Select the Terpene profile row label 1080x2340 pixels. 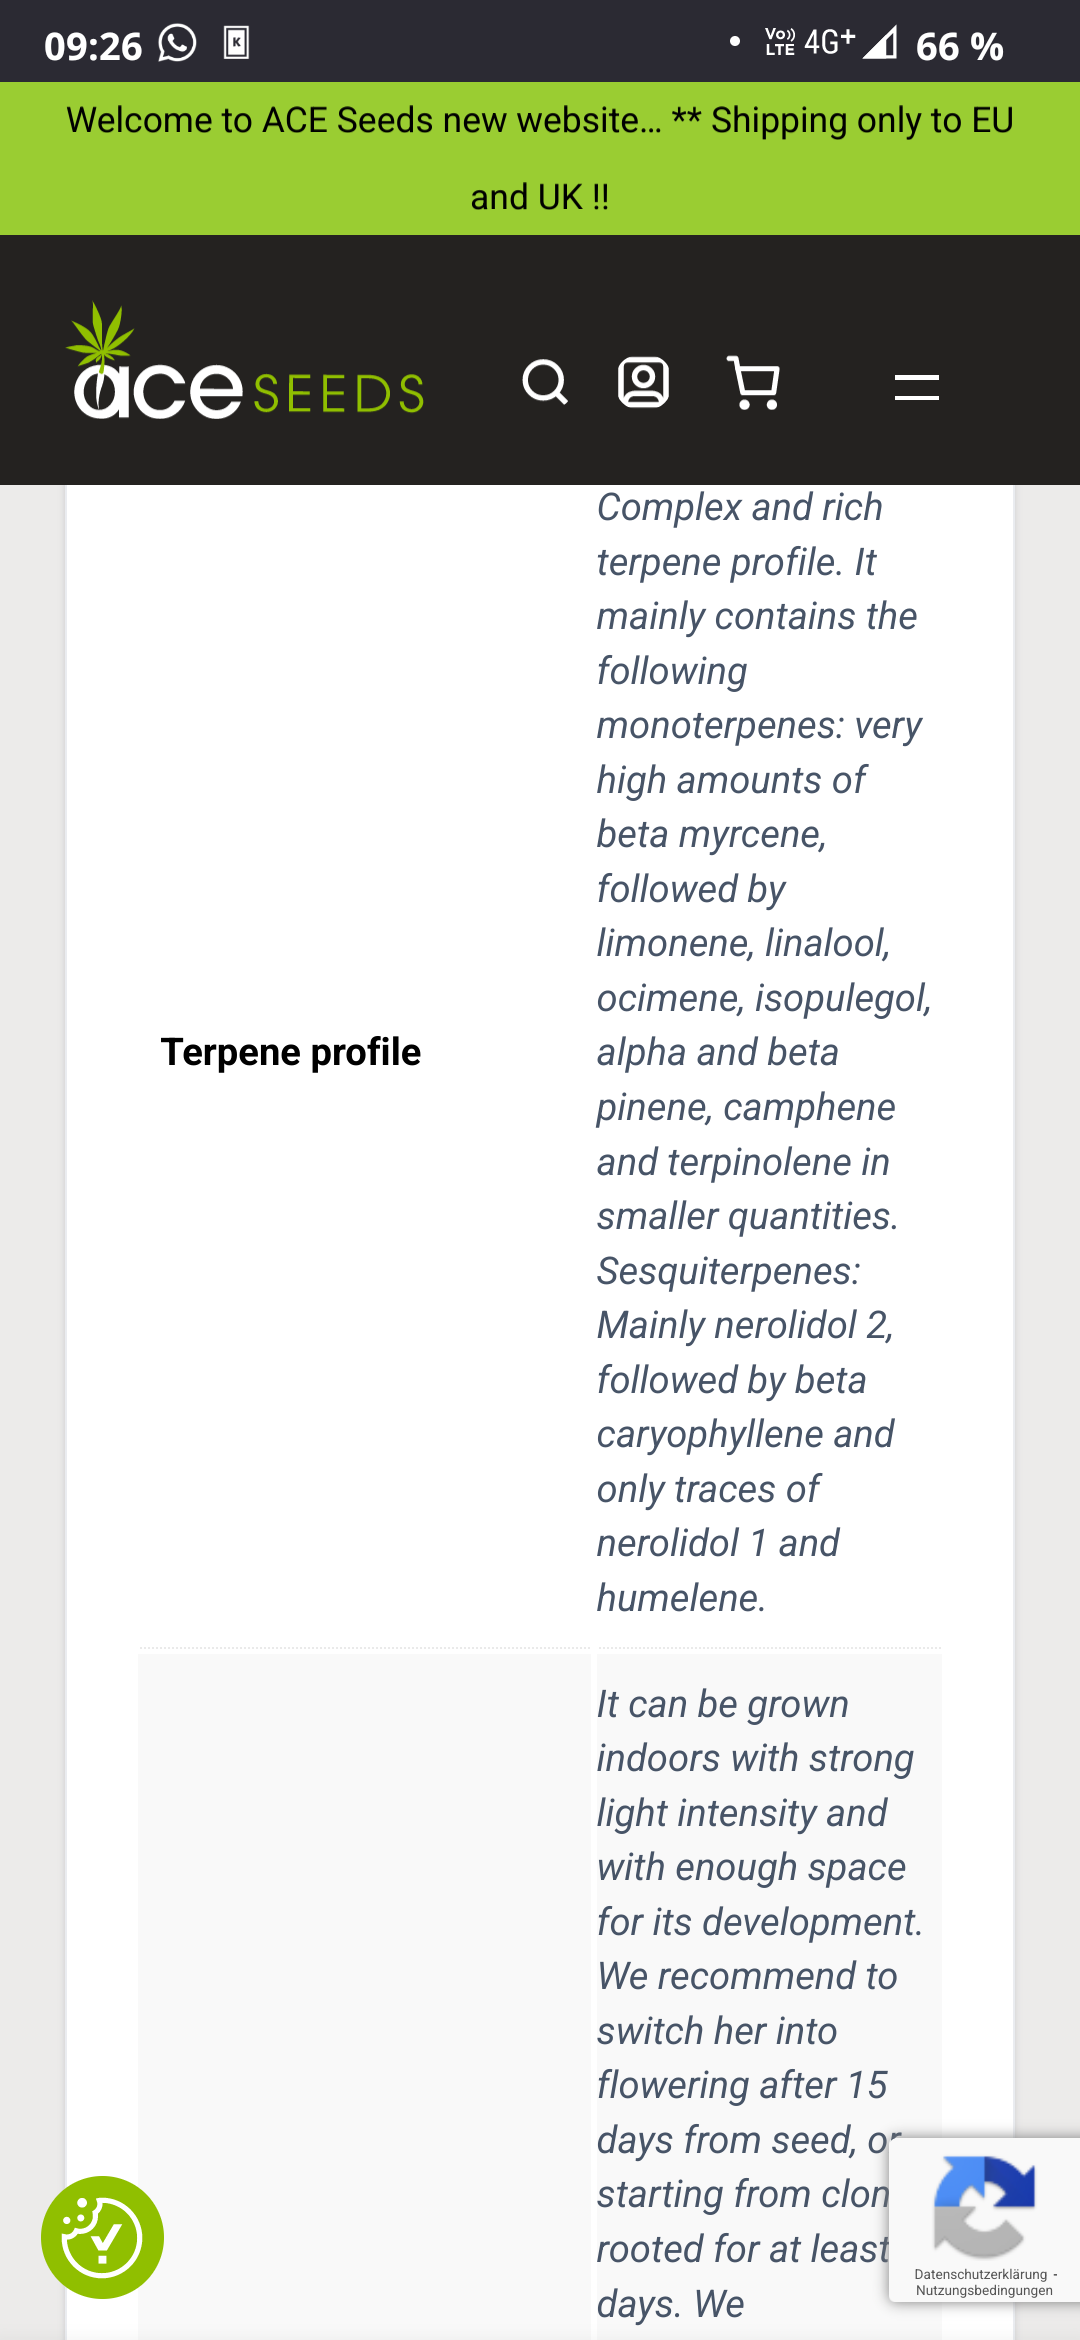click(291, 1052)
